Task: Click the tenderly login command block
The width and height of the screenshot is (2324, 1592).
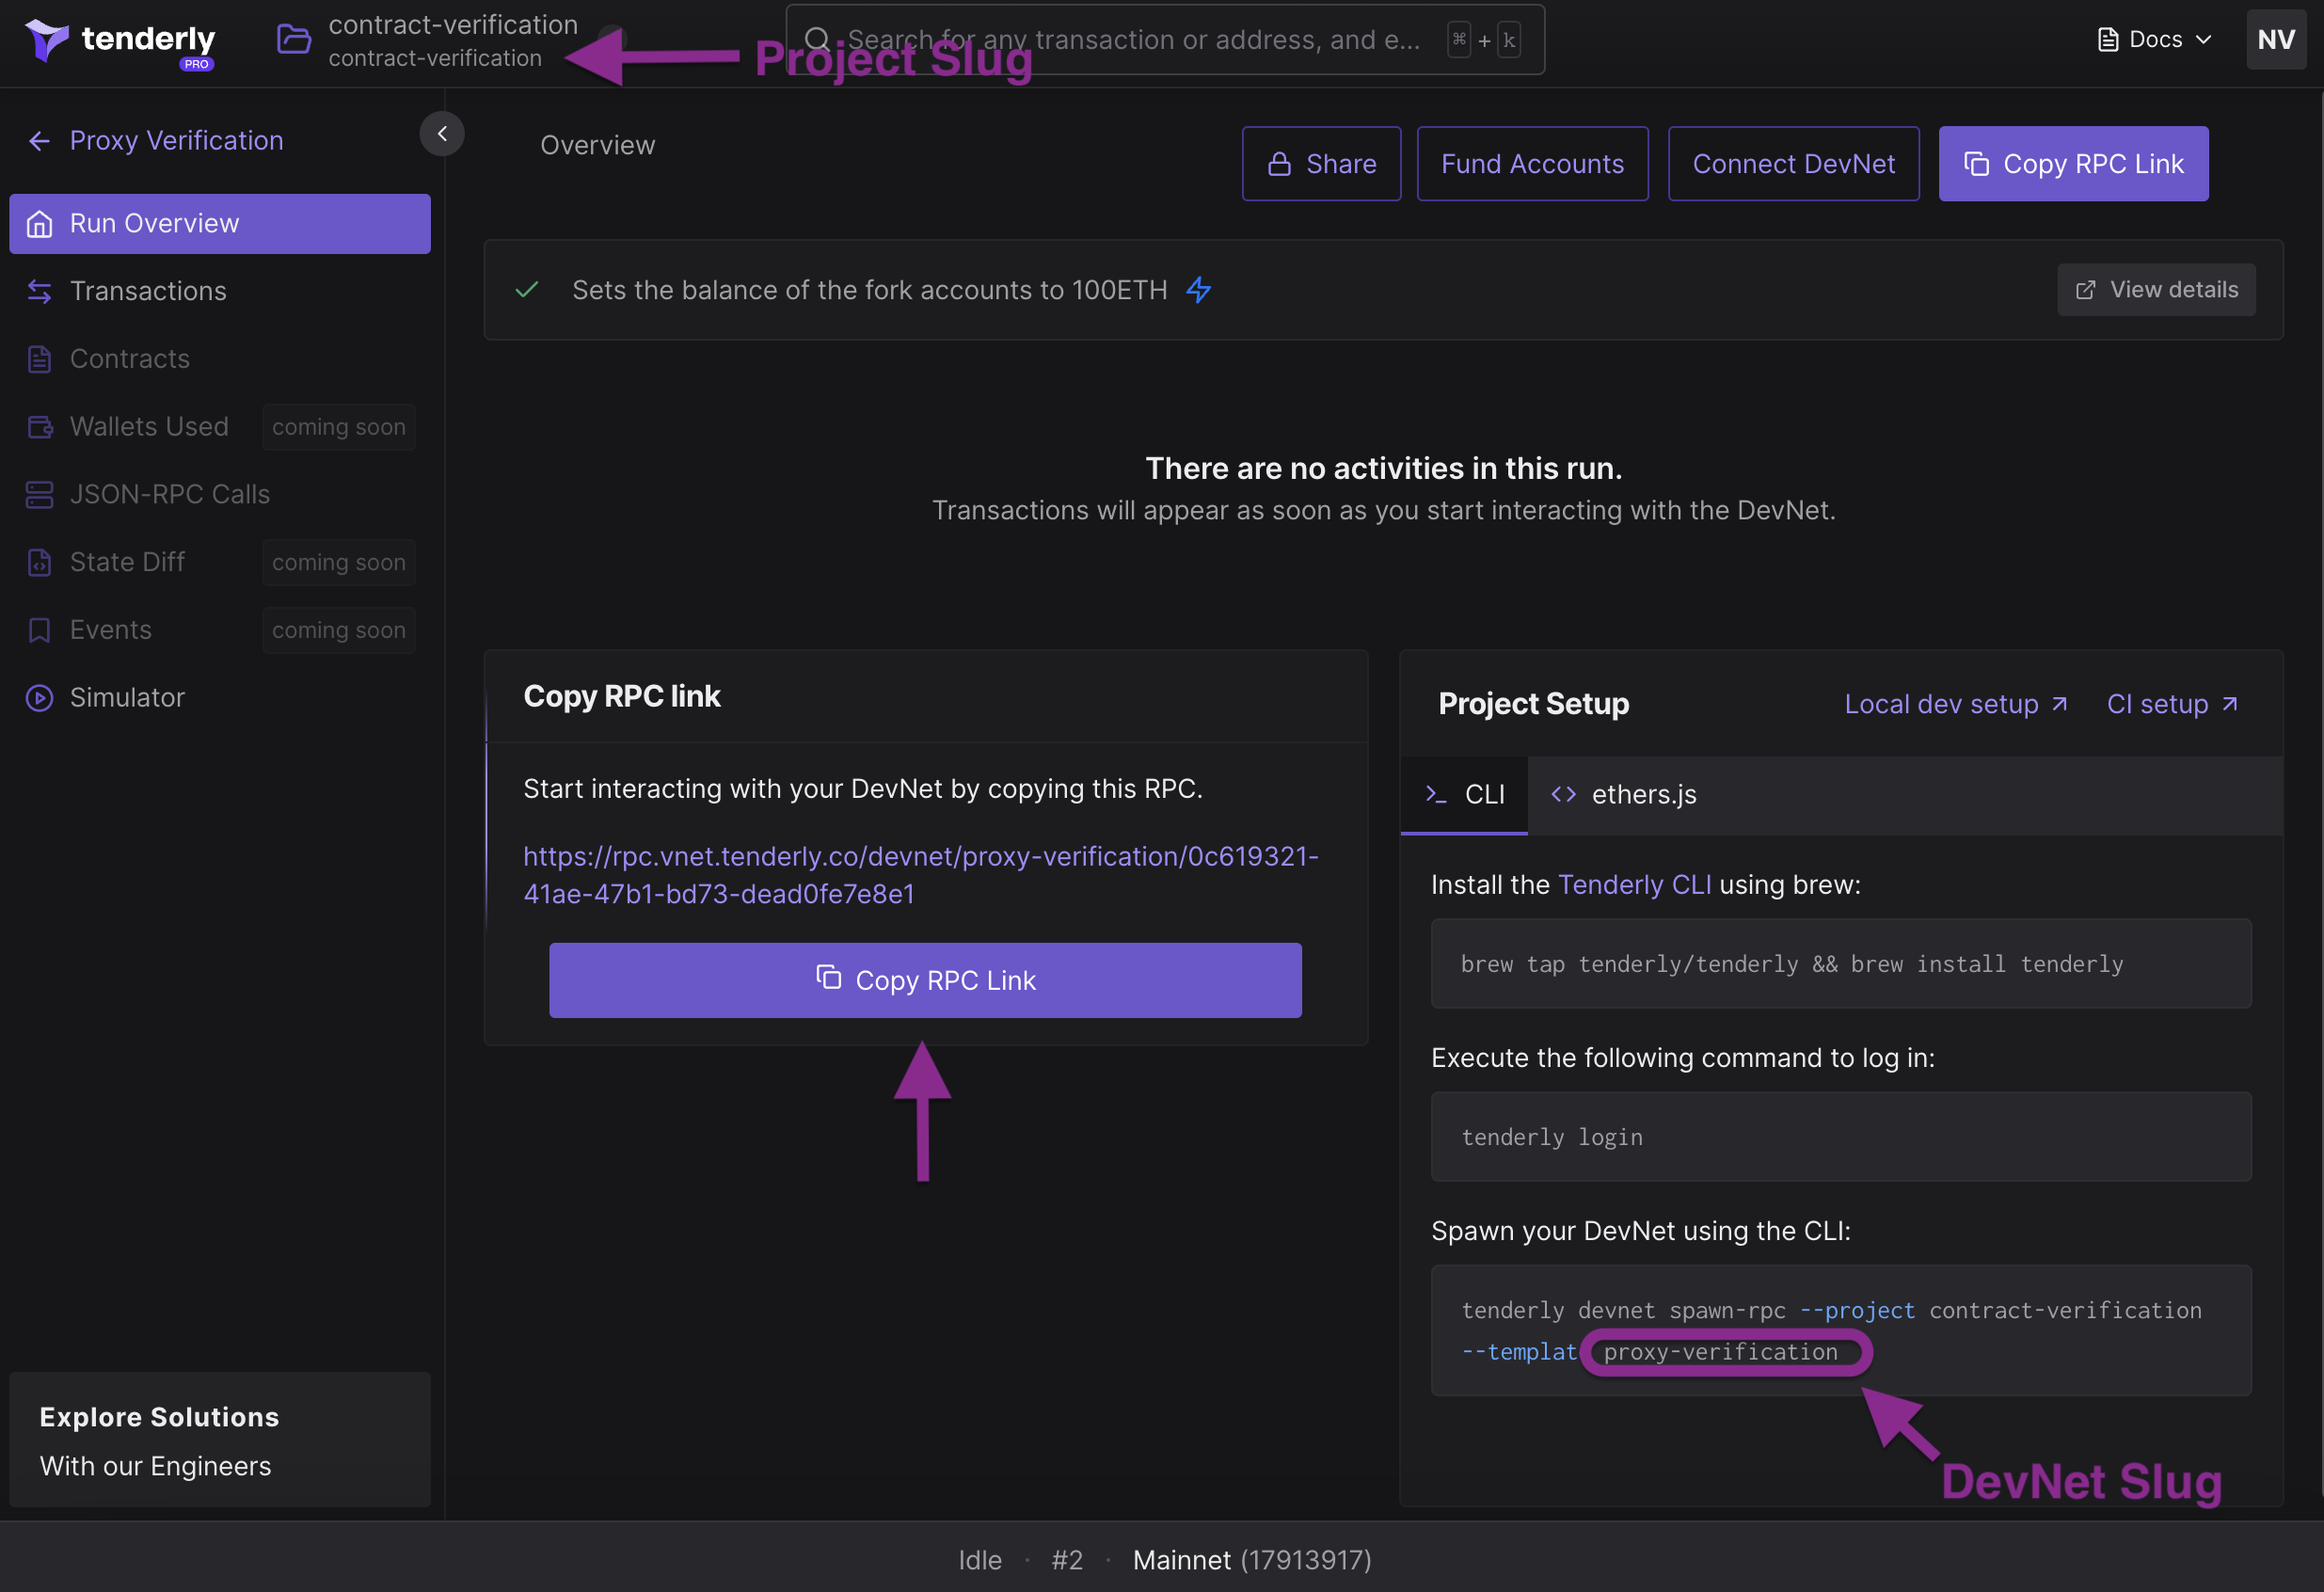Action: click(1841, 1137)
